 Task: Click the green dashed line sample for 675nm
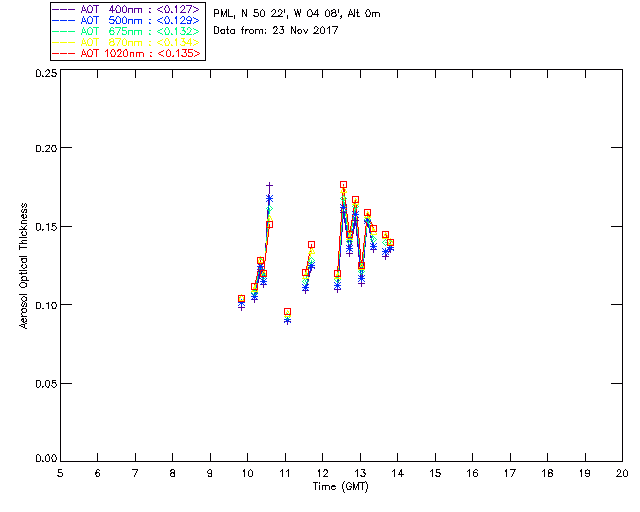coord(64,31)
